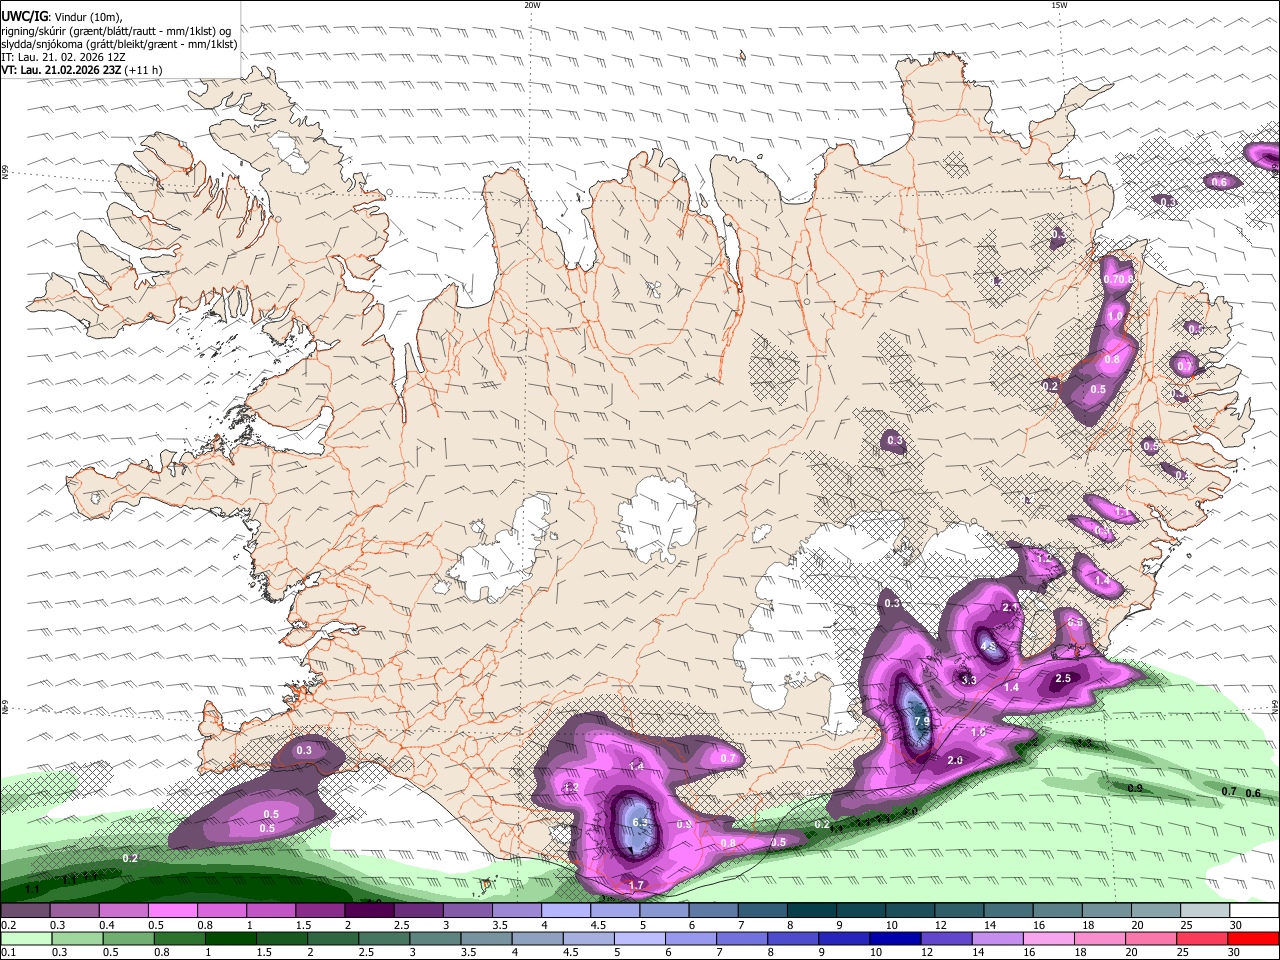
Task: Click the '0.9' label on the green offshore band
Action: pos(1135,789)
